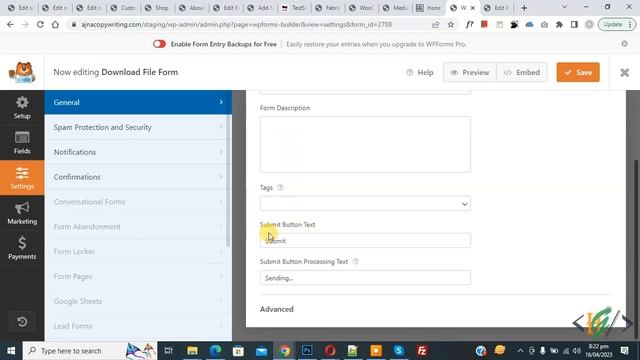Screen dimensions: 640x360
Task: Open form revisions history icon
Action: pyautogui.click(x=22, y=322)
